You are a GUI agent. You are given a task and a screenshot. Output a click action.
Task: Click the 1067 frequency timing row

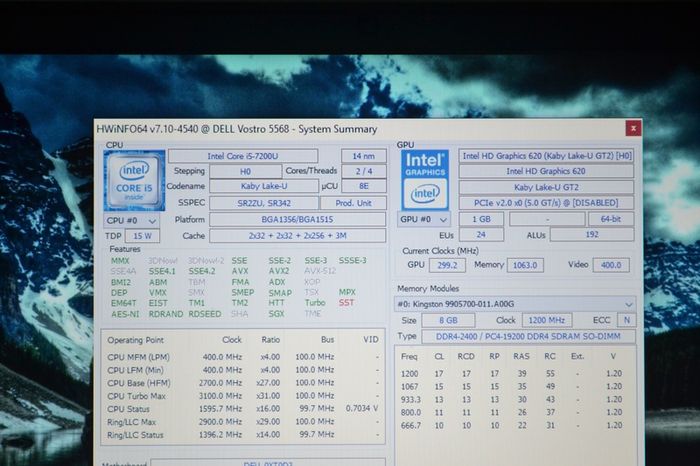tap(512, 387)
